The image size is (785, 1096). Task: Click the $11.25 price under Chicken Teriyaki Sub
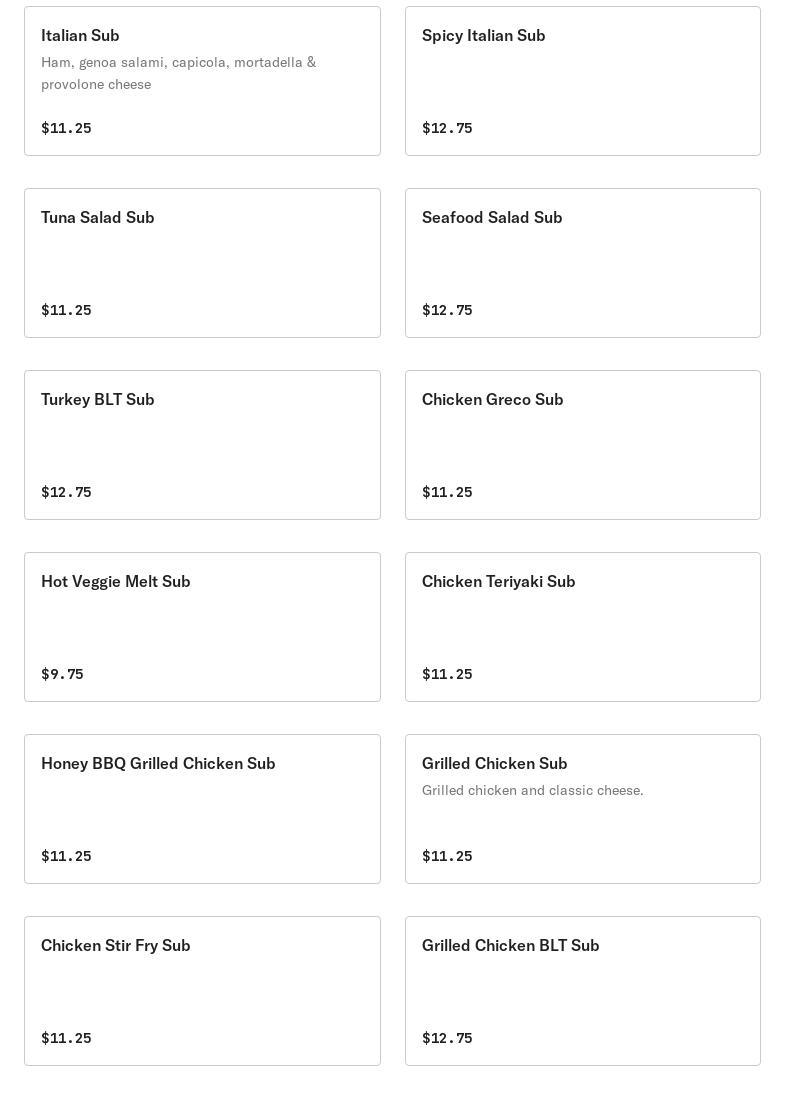click(447, 674)
